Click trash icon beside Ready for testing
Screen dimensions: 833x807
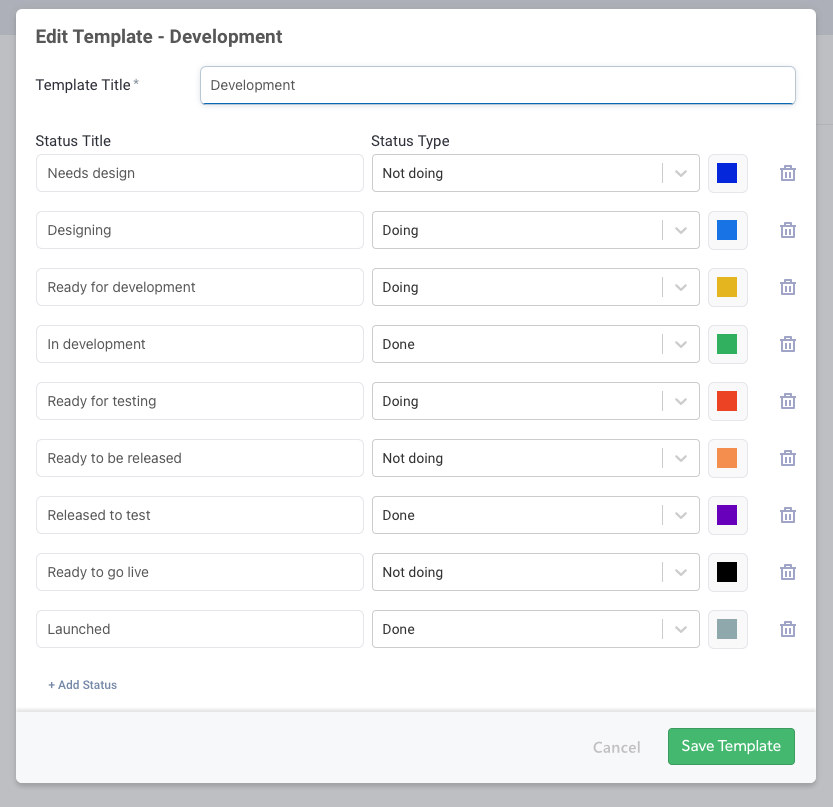(x=788, y=401)
